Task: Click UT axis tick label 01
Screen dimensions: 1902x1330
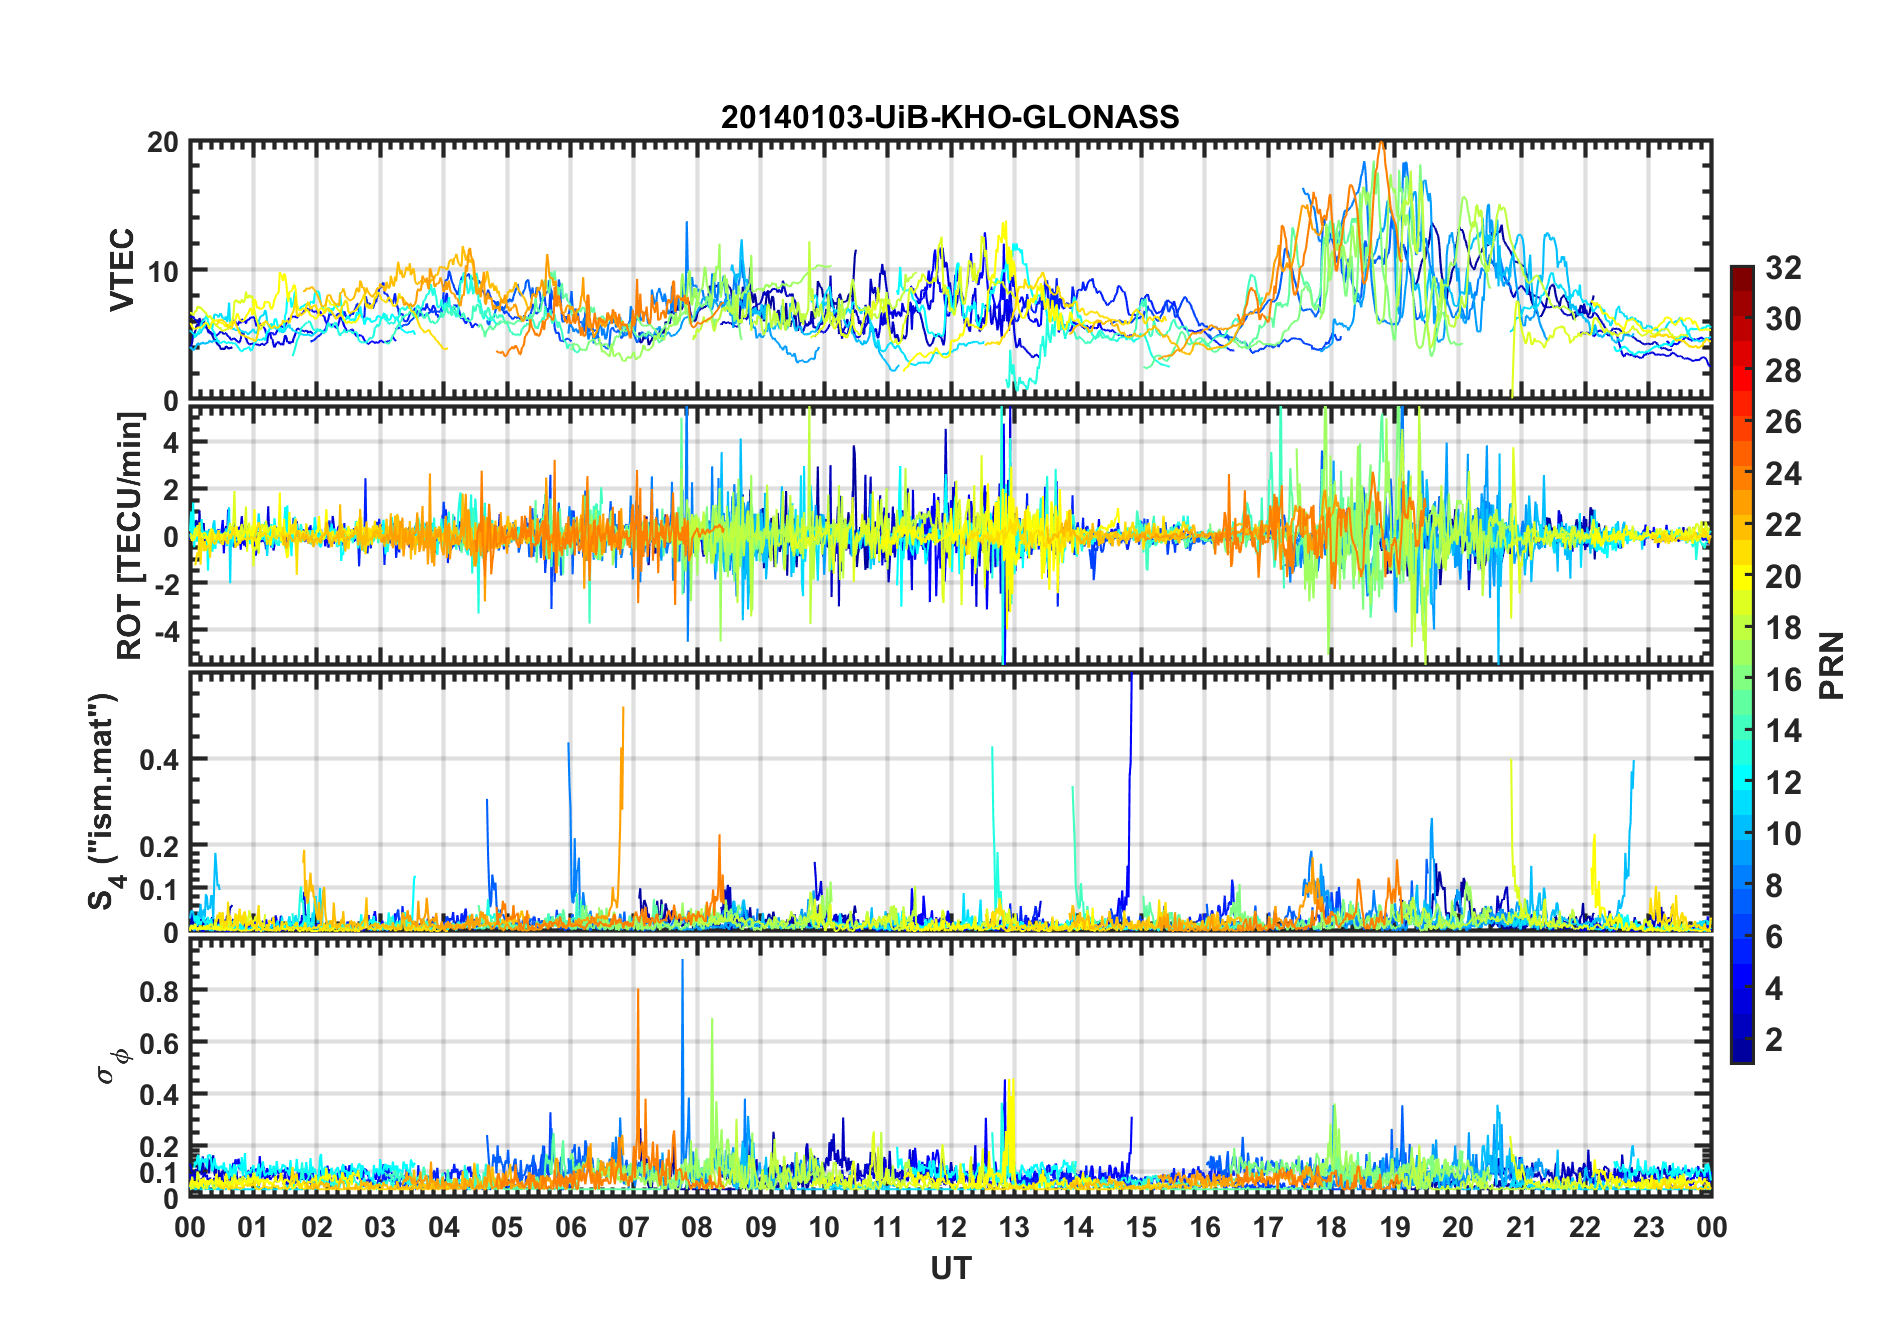Action: tap(253, 1228)
